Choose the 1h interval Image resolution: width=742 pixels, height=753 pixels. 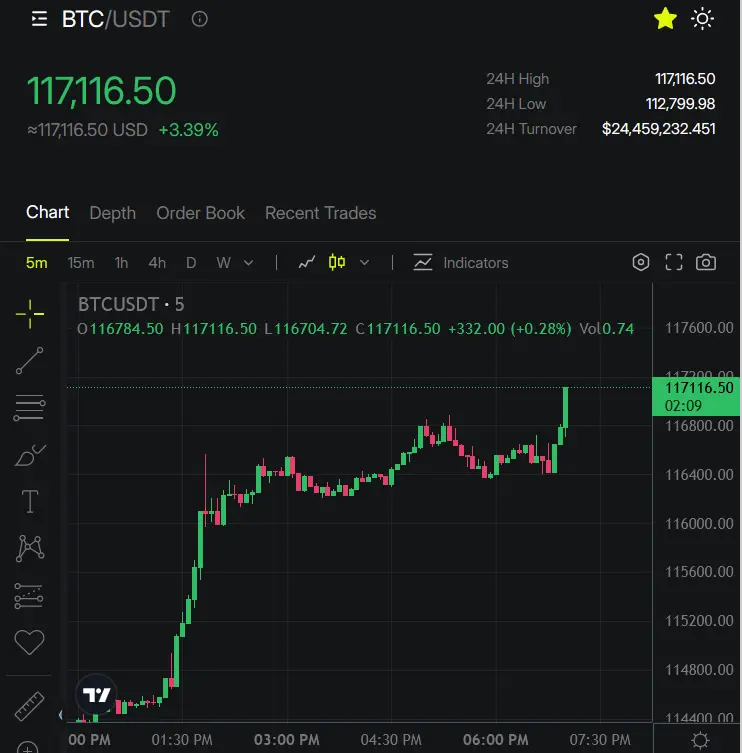pyautogui.click(x=121, y=263)
